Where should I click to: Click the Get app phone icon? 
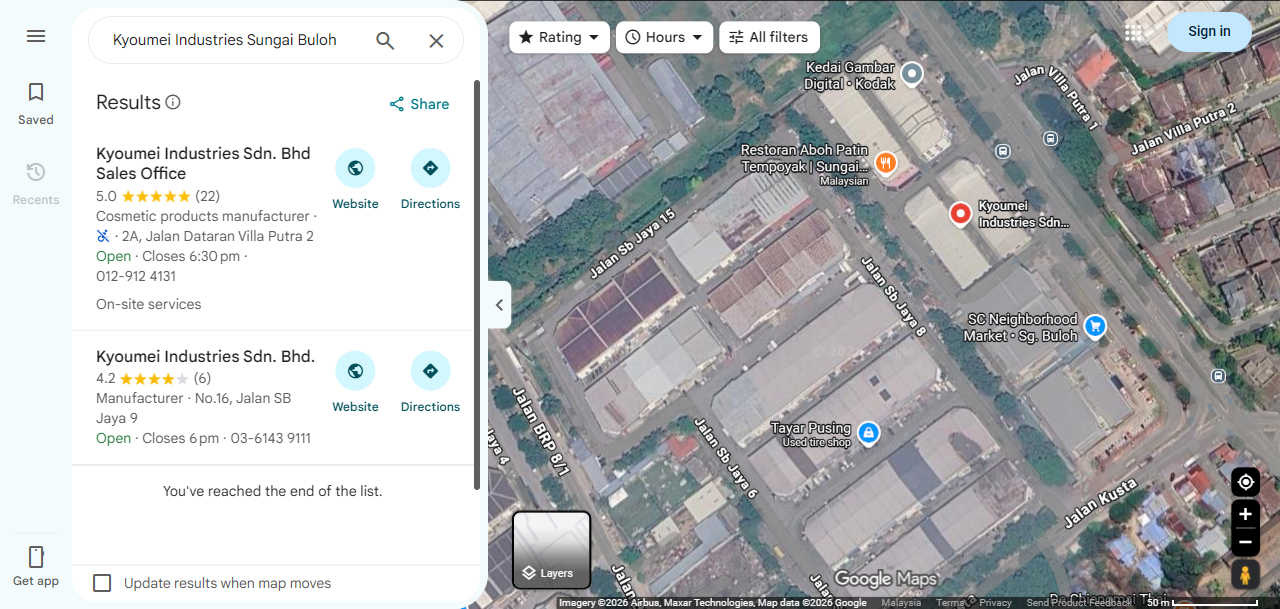pyautogui.click(x=36, y=557)
